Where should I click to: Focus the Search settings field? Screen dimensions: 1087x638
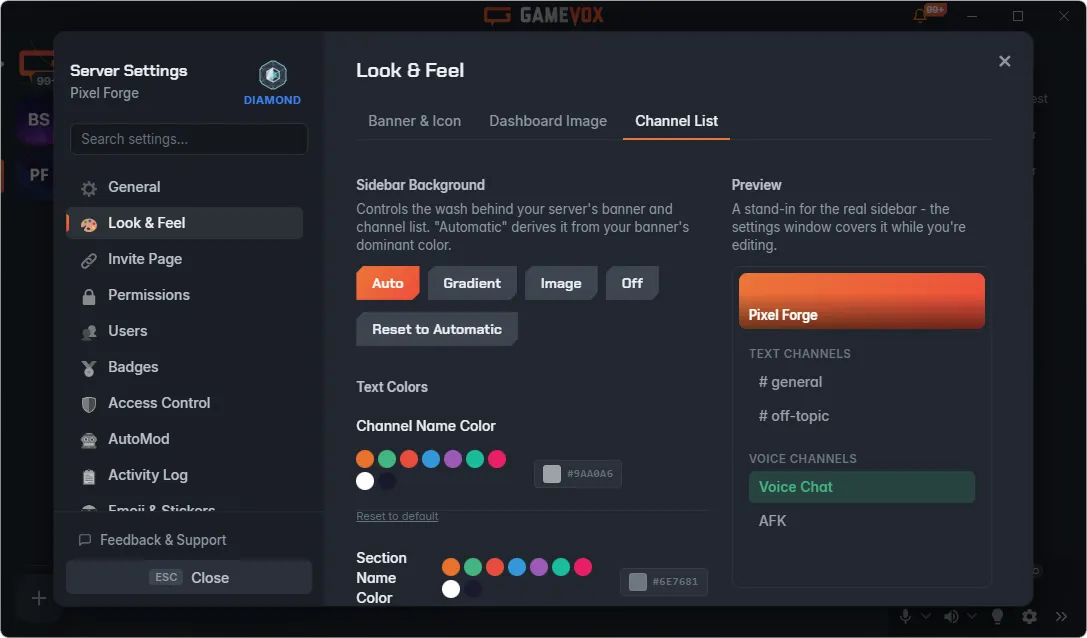(189, 139)
